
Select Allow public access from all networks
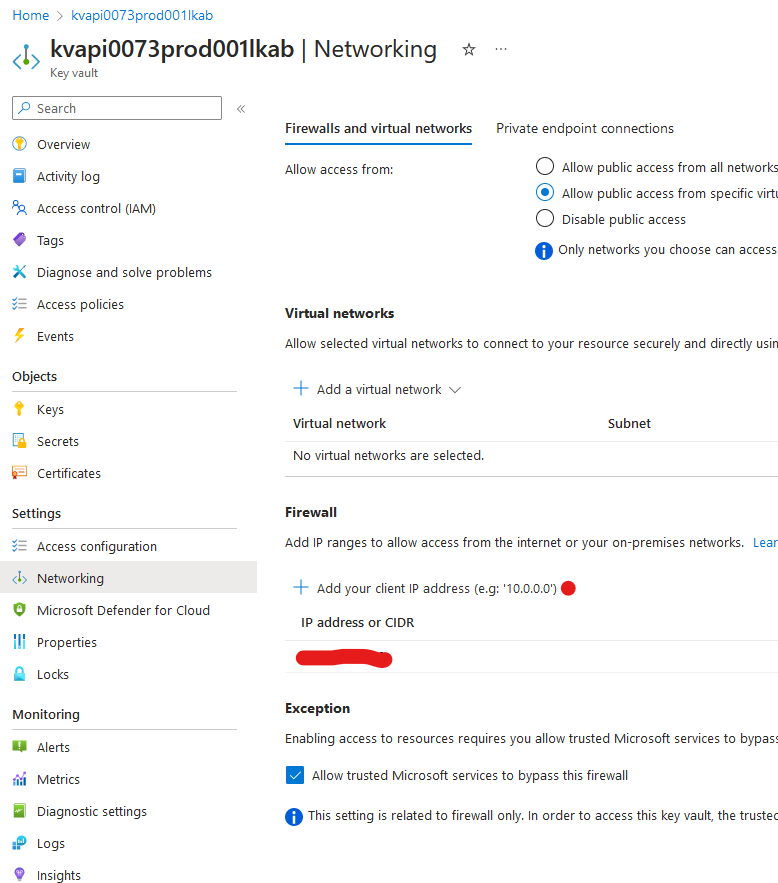coord(545,167)
